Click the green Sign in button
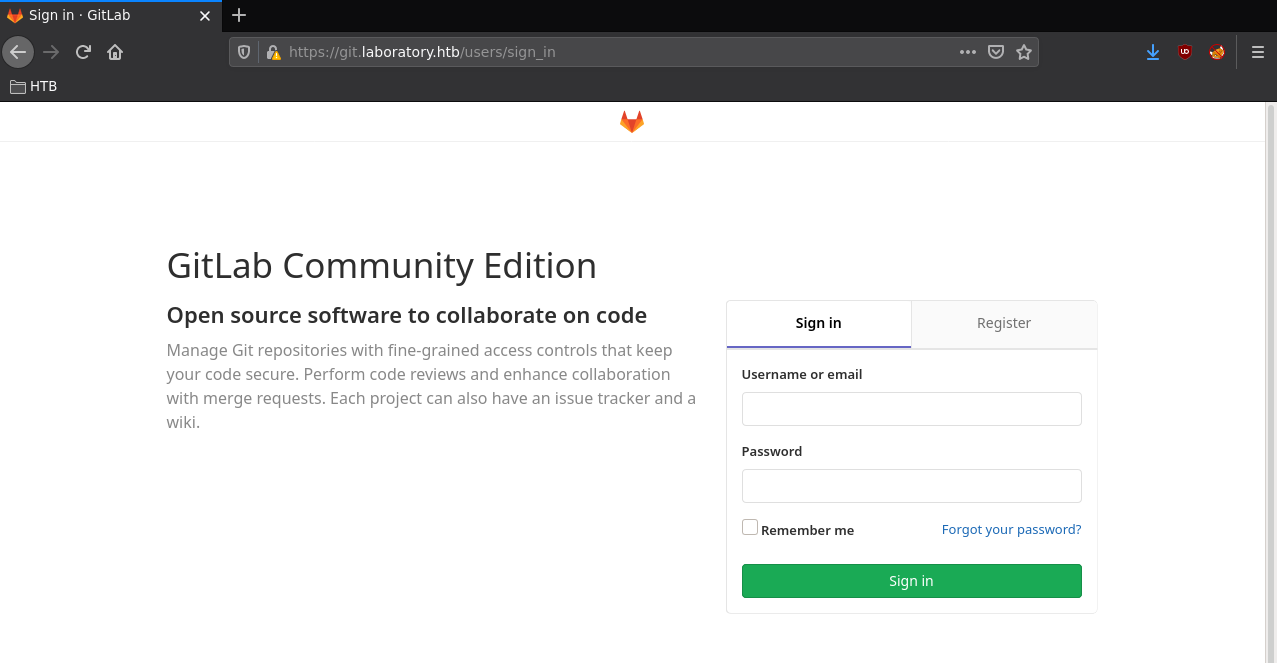The width and height of the screenshot is (1277, 663). (x=912, y=581)
